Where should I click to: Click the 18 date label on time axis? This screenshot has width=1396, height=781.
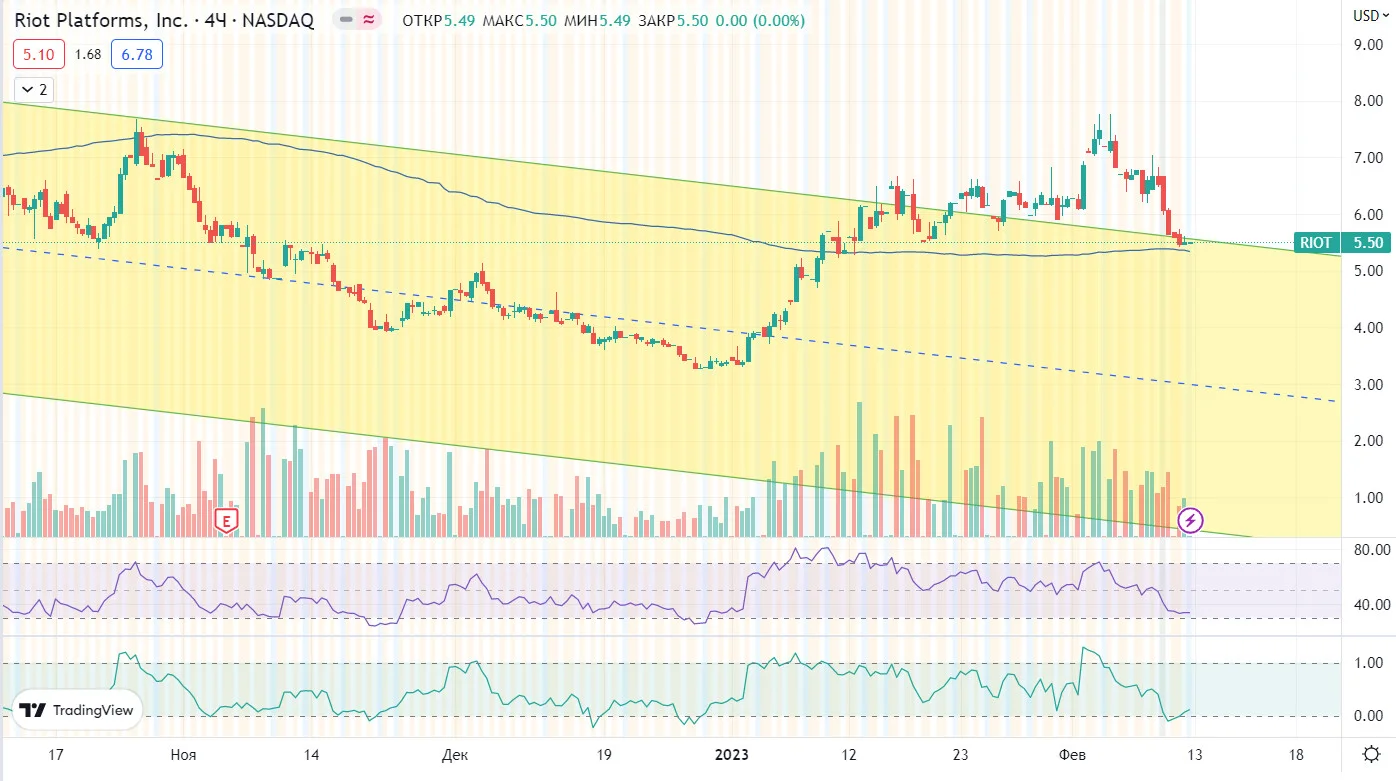point(1297,754)
